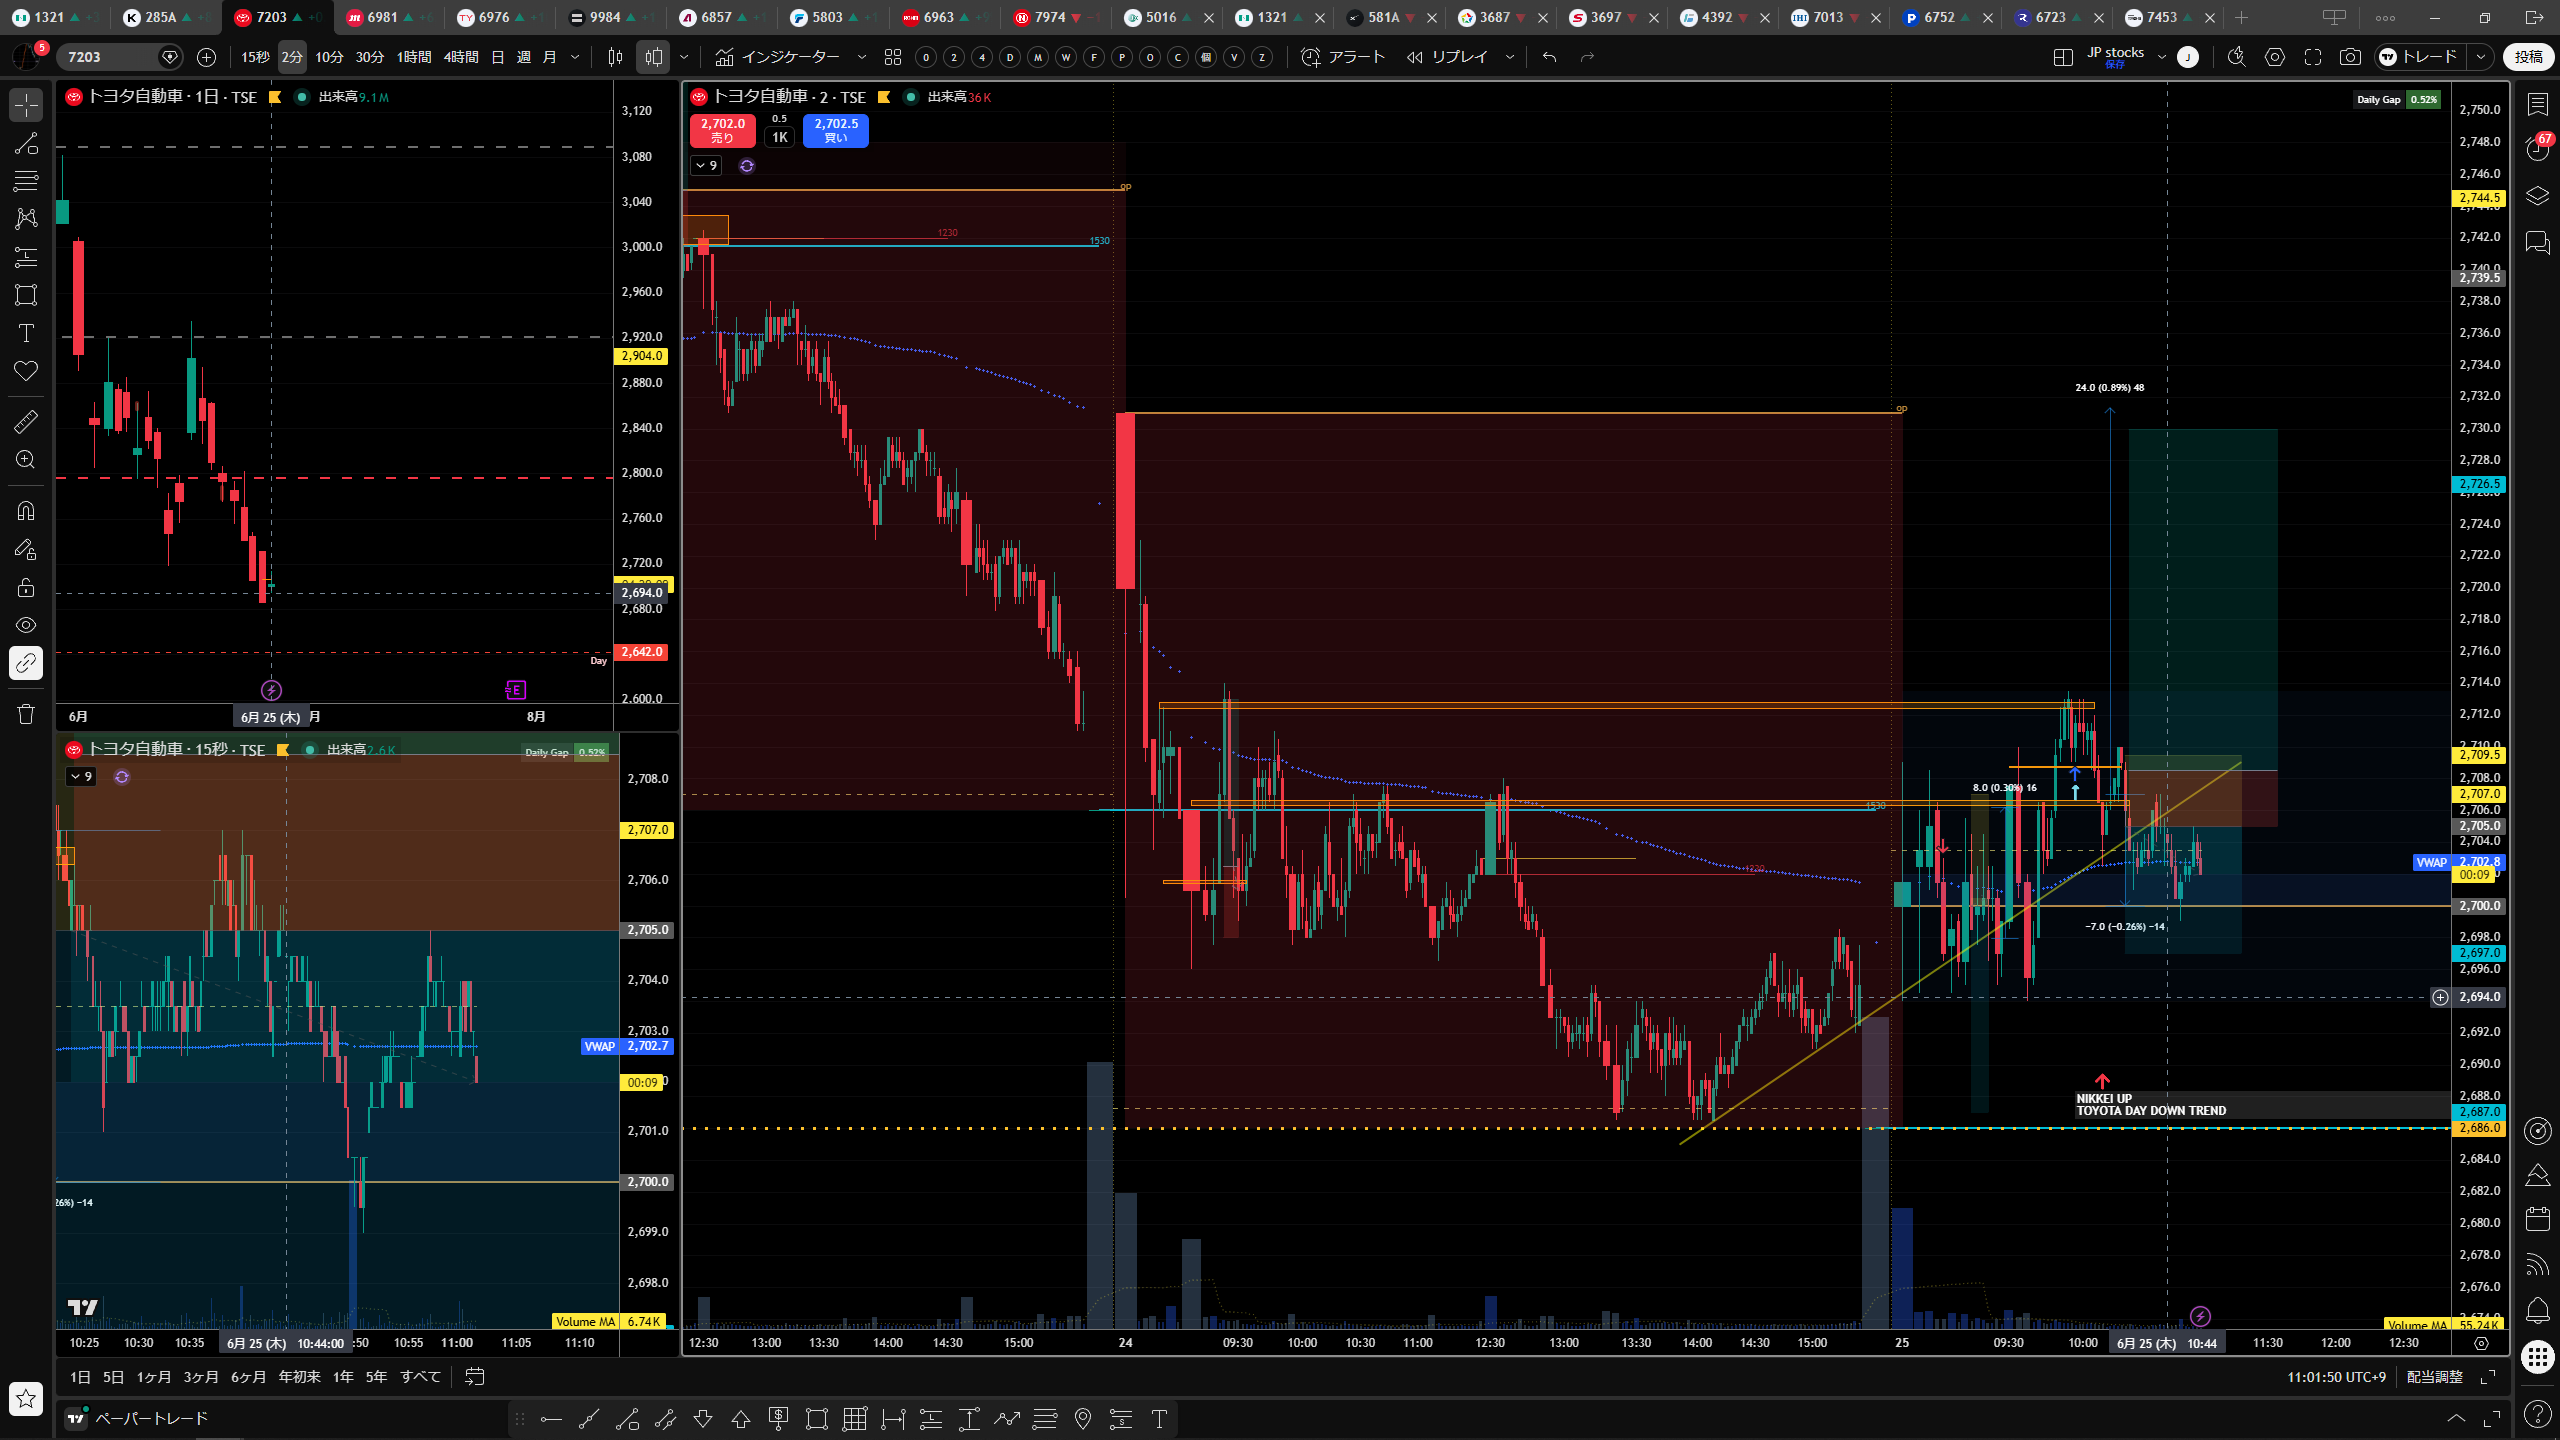
Task: Expand the 9 indicators legend on main chart
Action: pos(706,166)
